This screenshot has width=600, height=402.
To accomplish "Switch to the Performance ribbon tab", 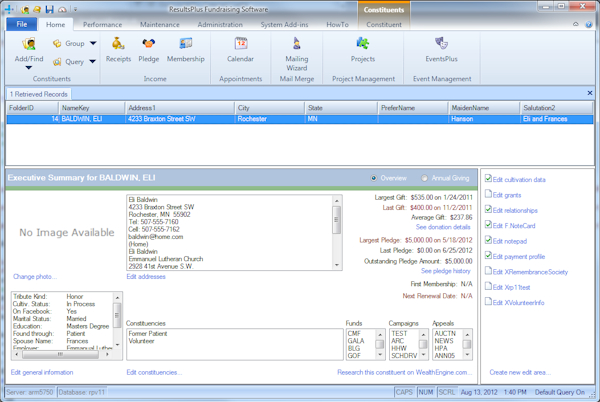I will (102, 23).
